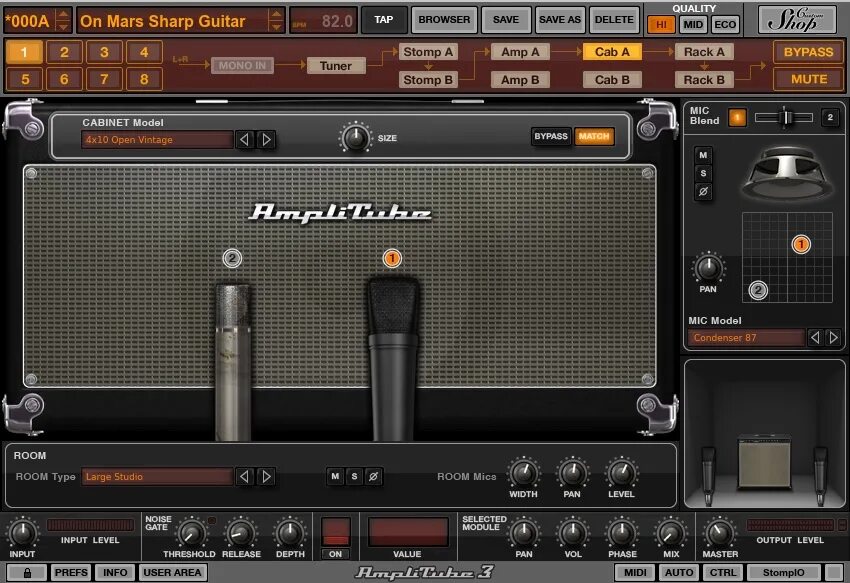Select next room type arrow

pyautogui.click(x=266, y=476)
